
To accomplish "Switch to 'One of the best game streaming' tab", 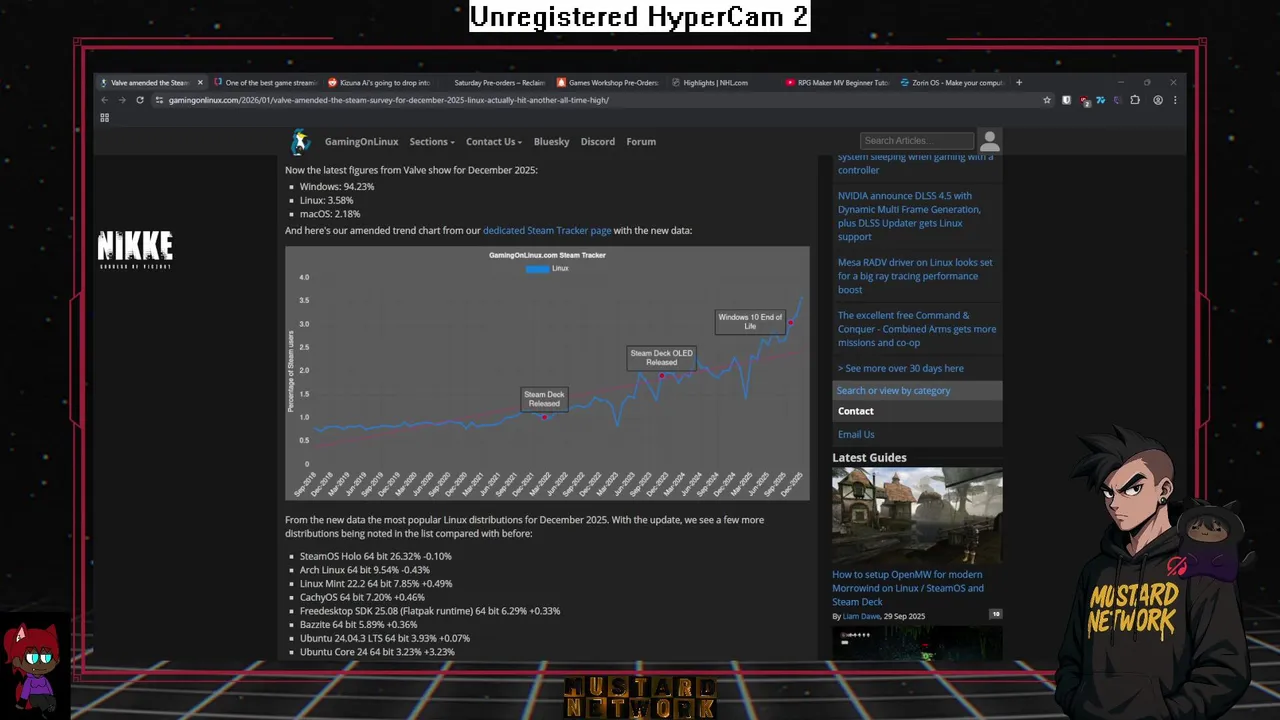I will click(265, 83).
